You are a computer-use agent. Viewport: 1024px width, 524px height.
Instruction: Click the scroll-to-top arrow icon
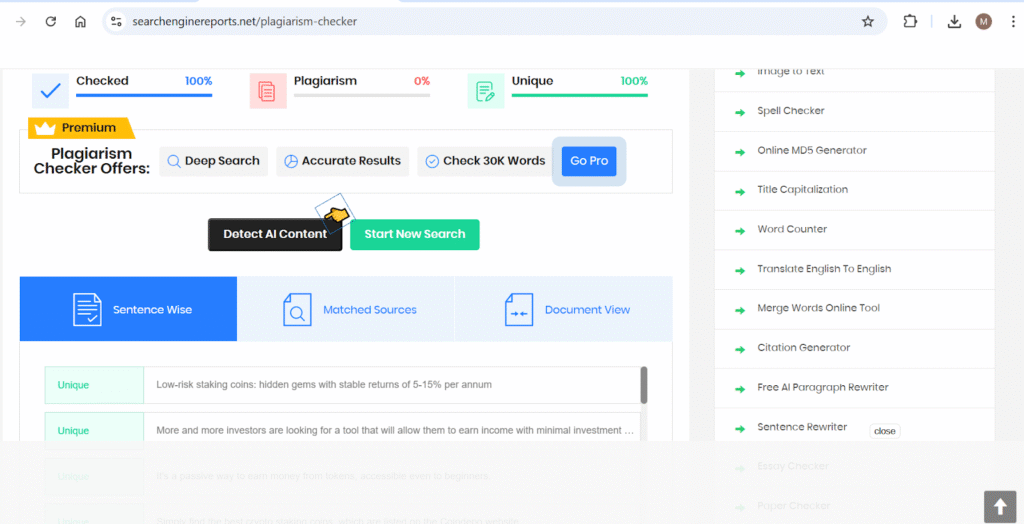tap(999, 506)
